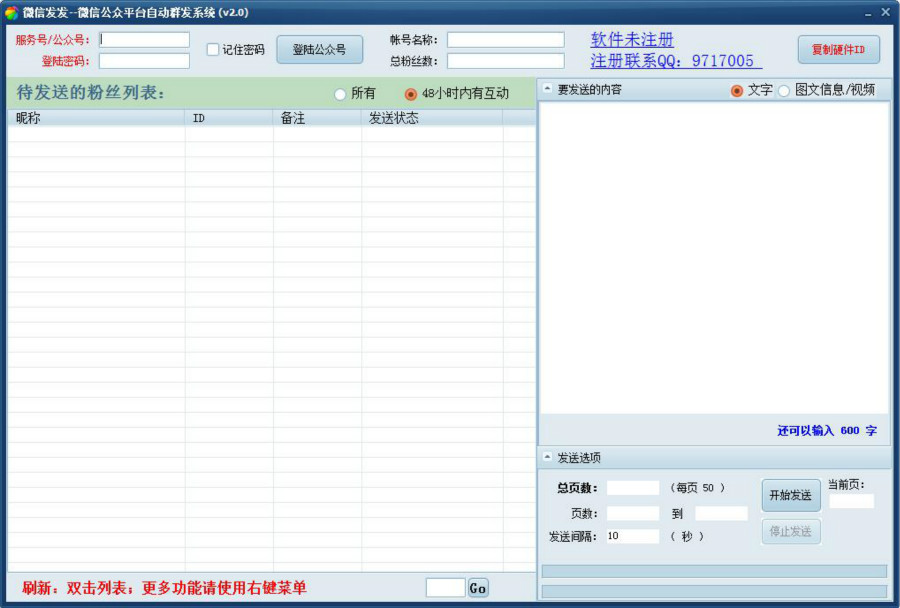Screen dimensions: 900x608
Task: Switch to 图文信息/视频 content type
Action: tap(784, 90)
